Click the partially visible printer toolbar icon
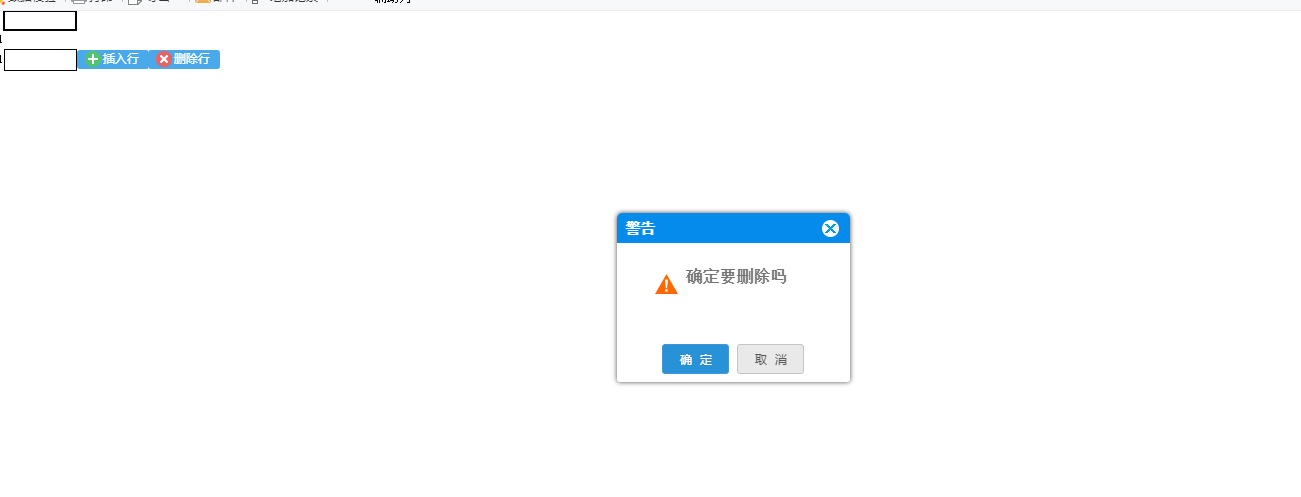This screenshot has width=1301, height=497. pyautogui.click(x=79, y=2)
